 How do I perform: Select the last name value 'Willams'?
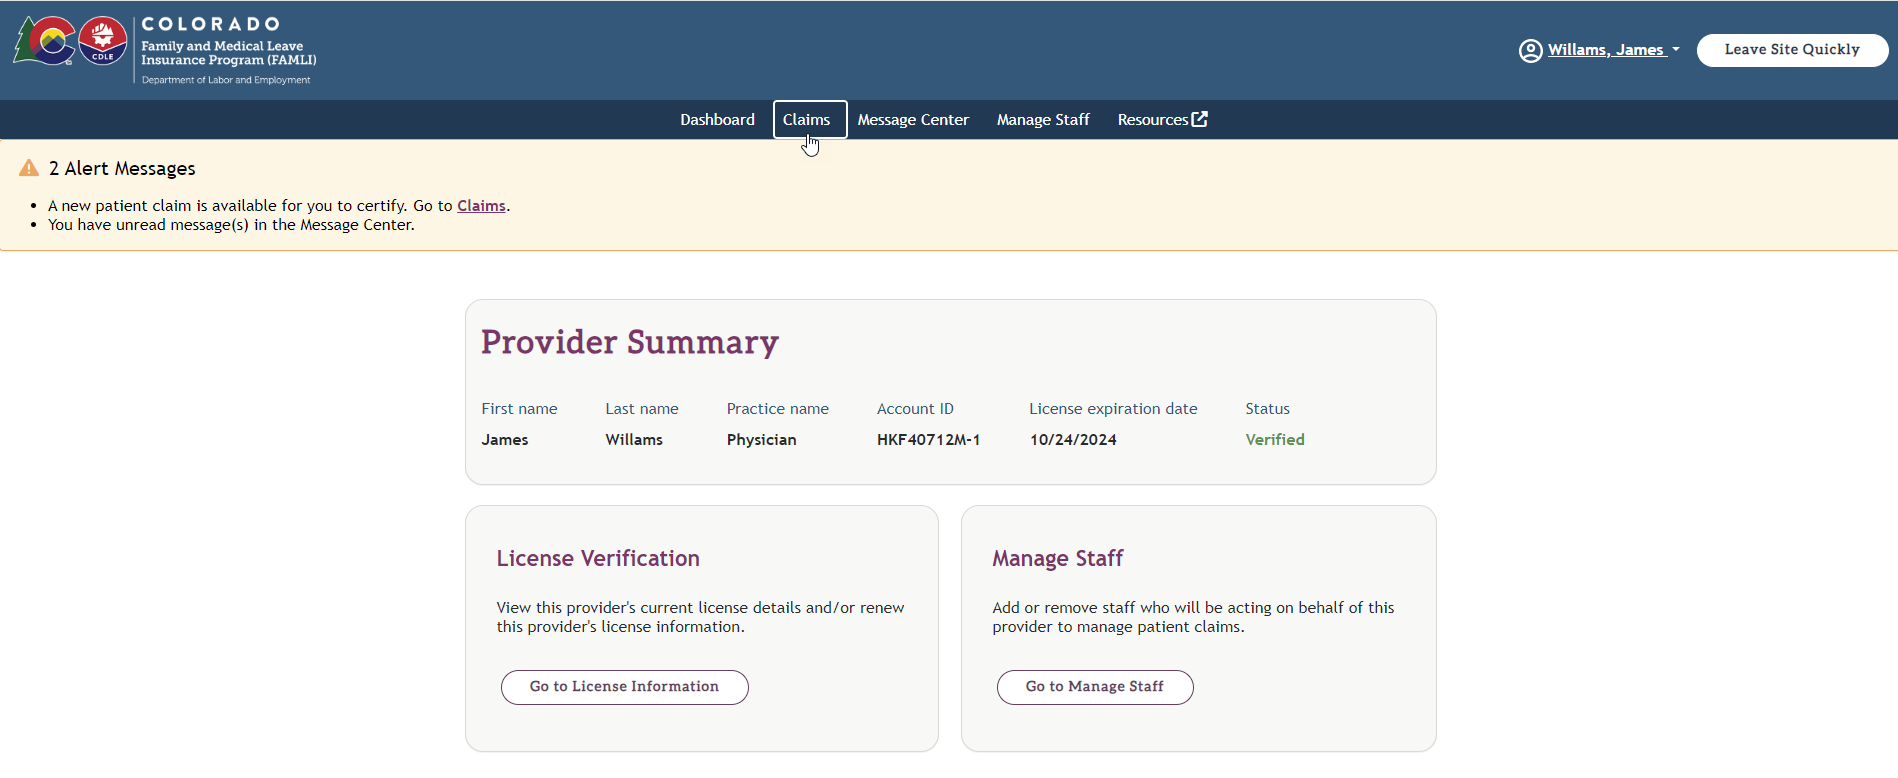[x=634, y=440]
